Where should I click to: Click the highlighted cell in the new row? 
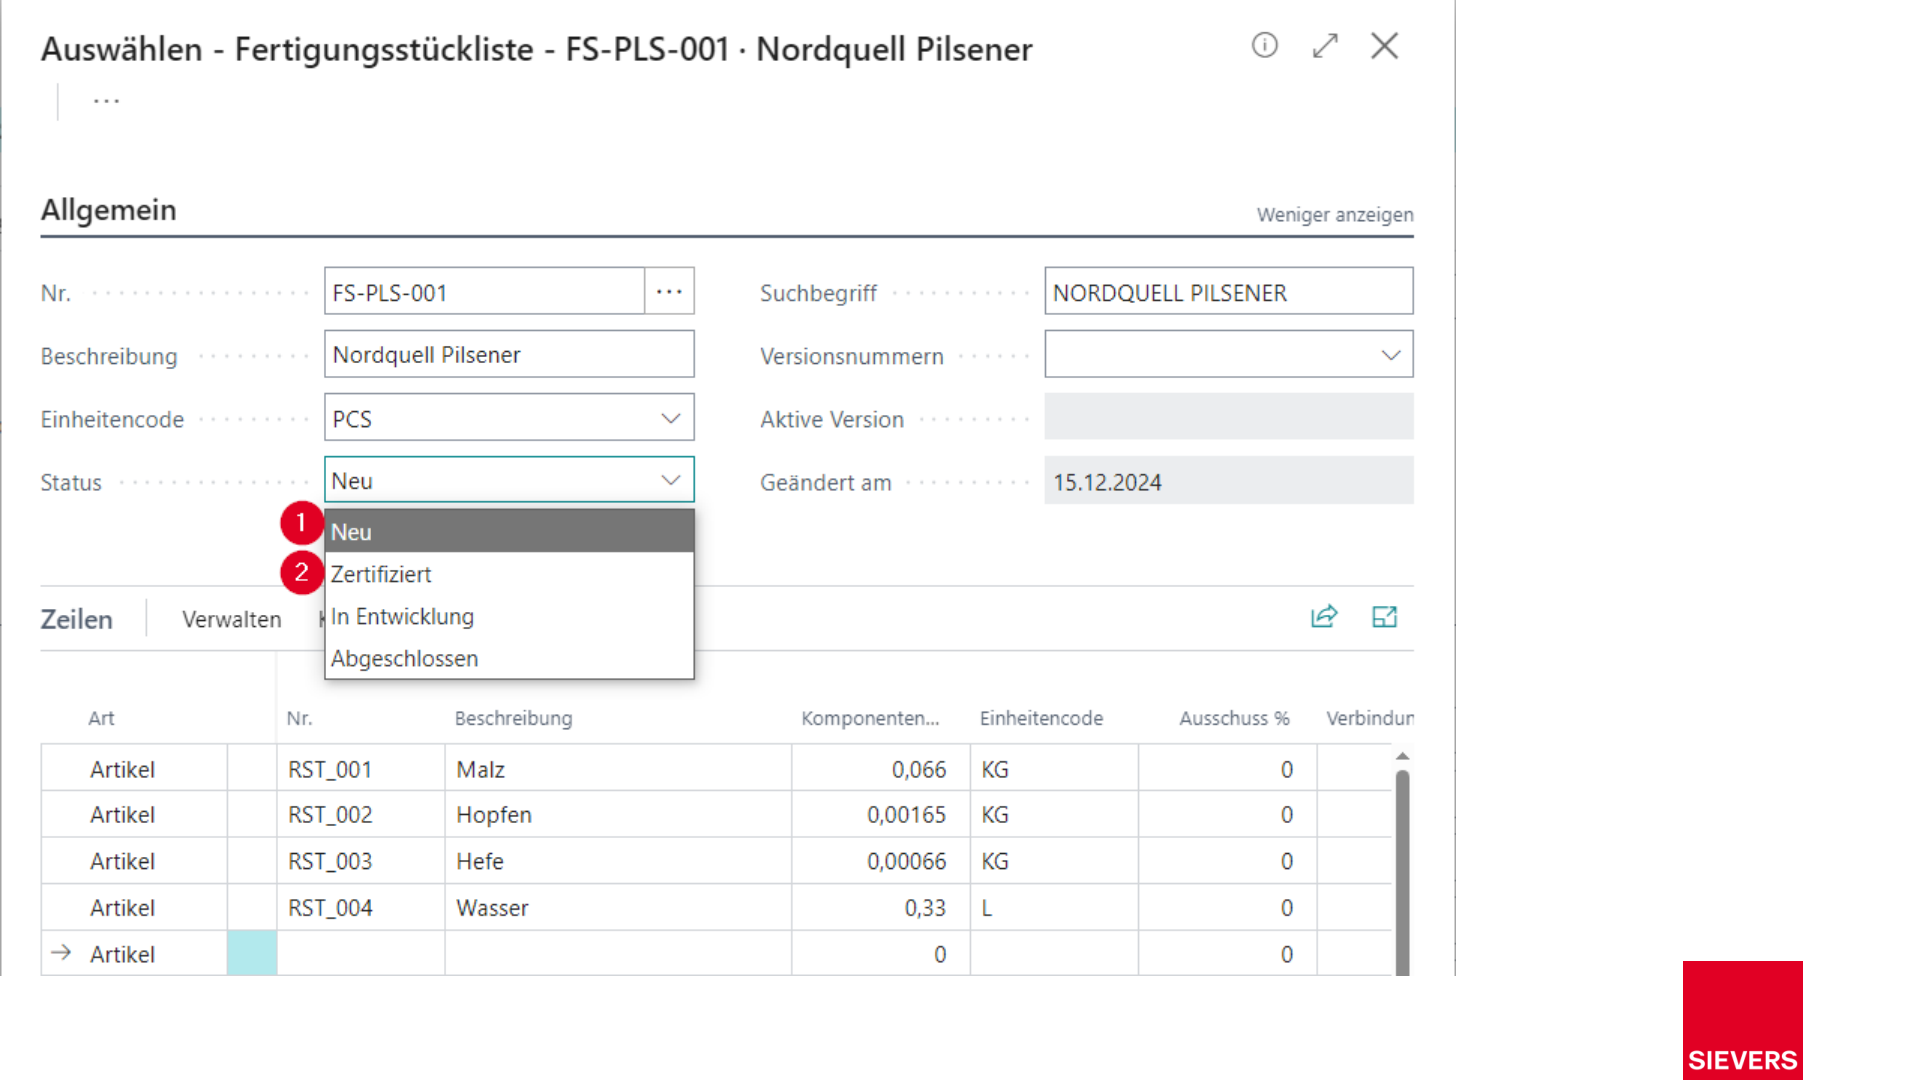tap(252, 953)
